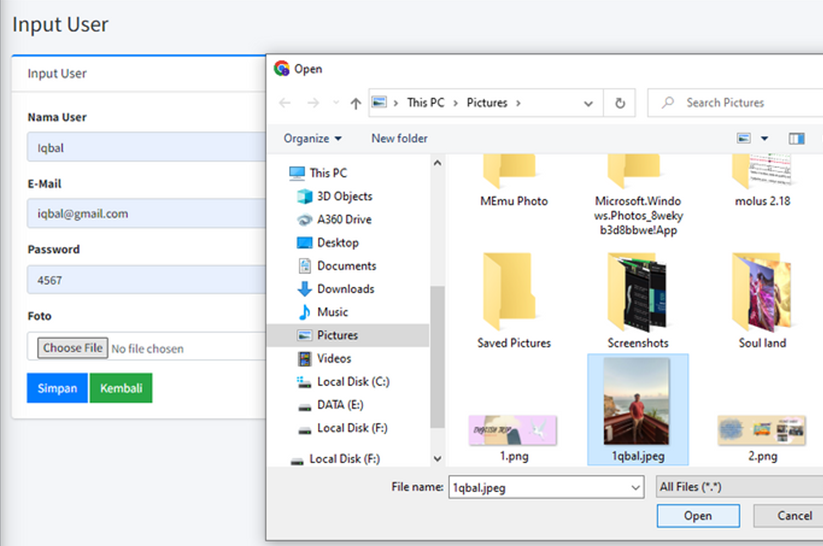Viewport: 823px width, 546px height.
Task: Open the Organize menu
Action: point(312,139)
